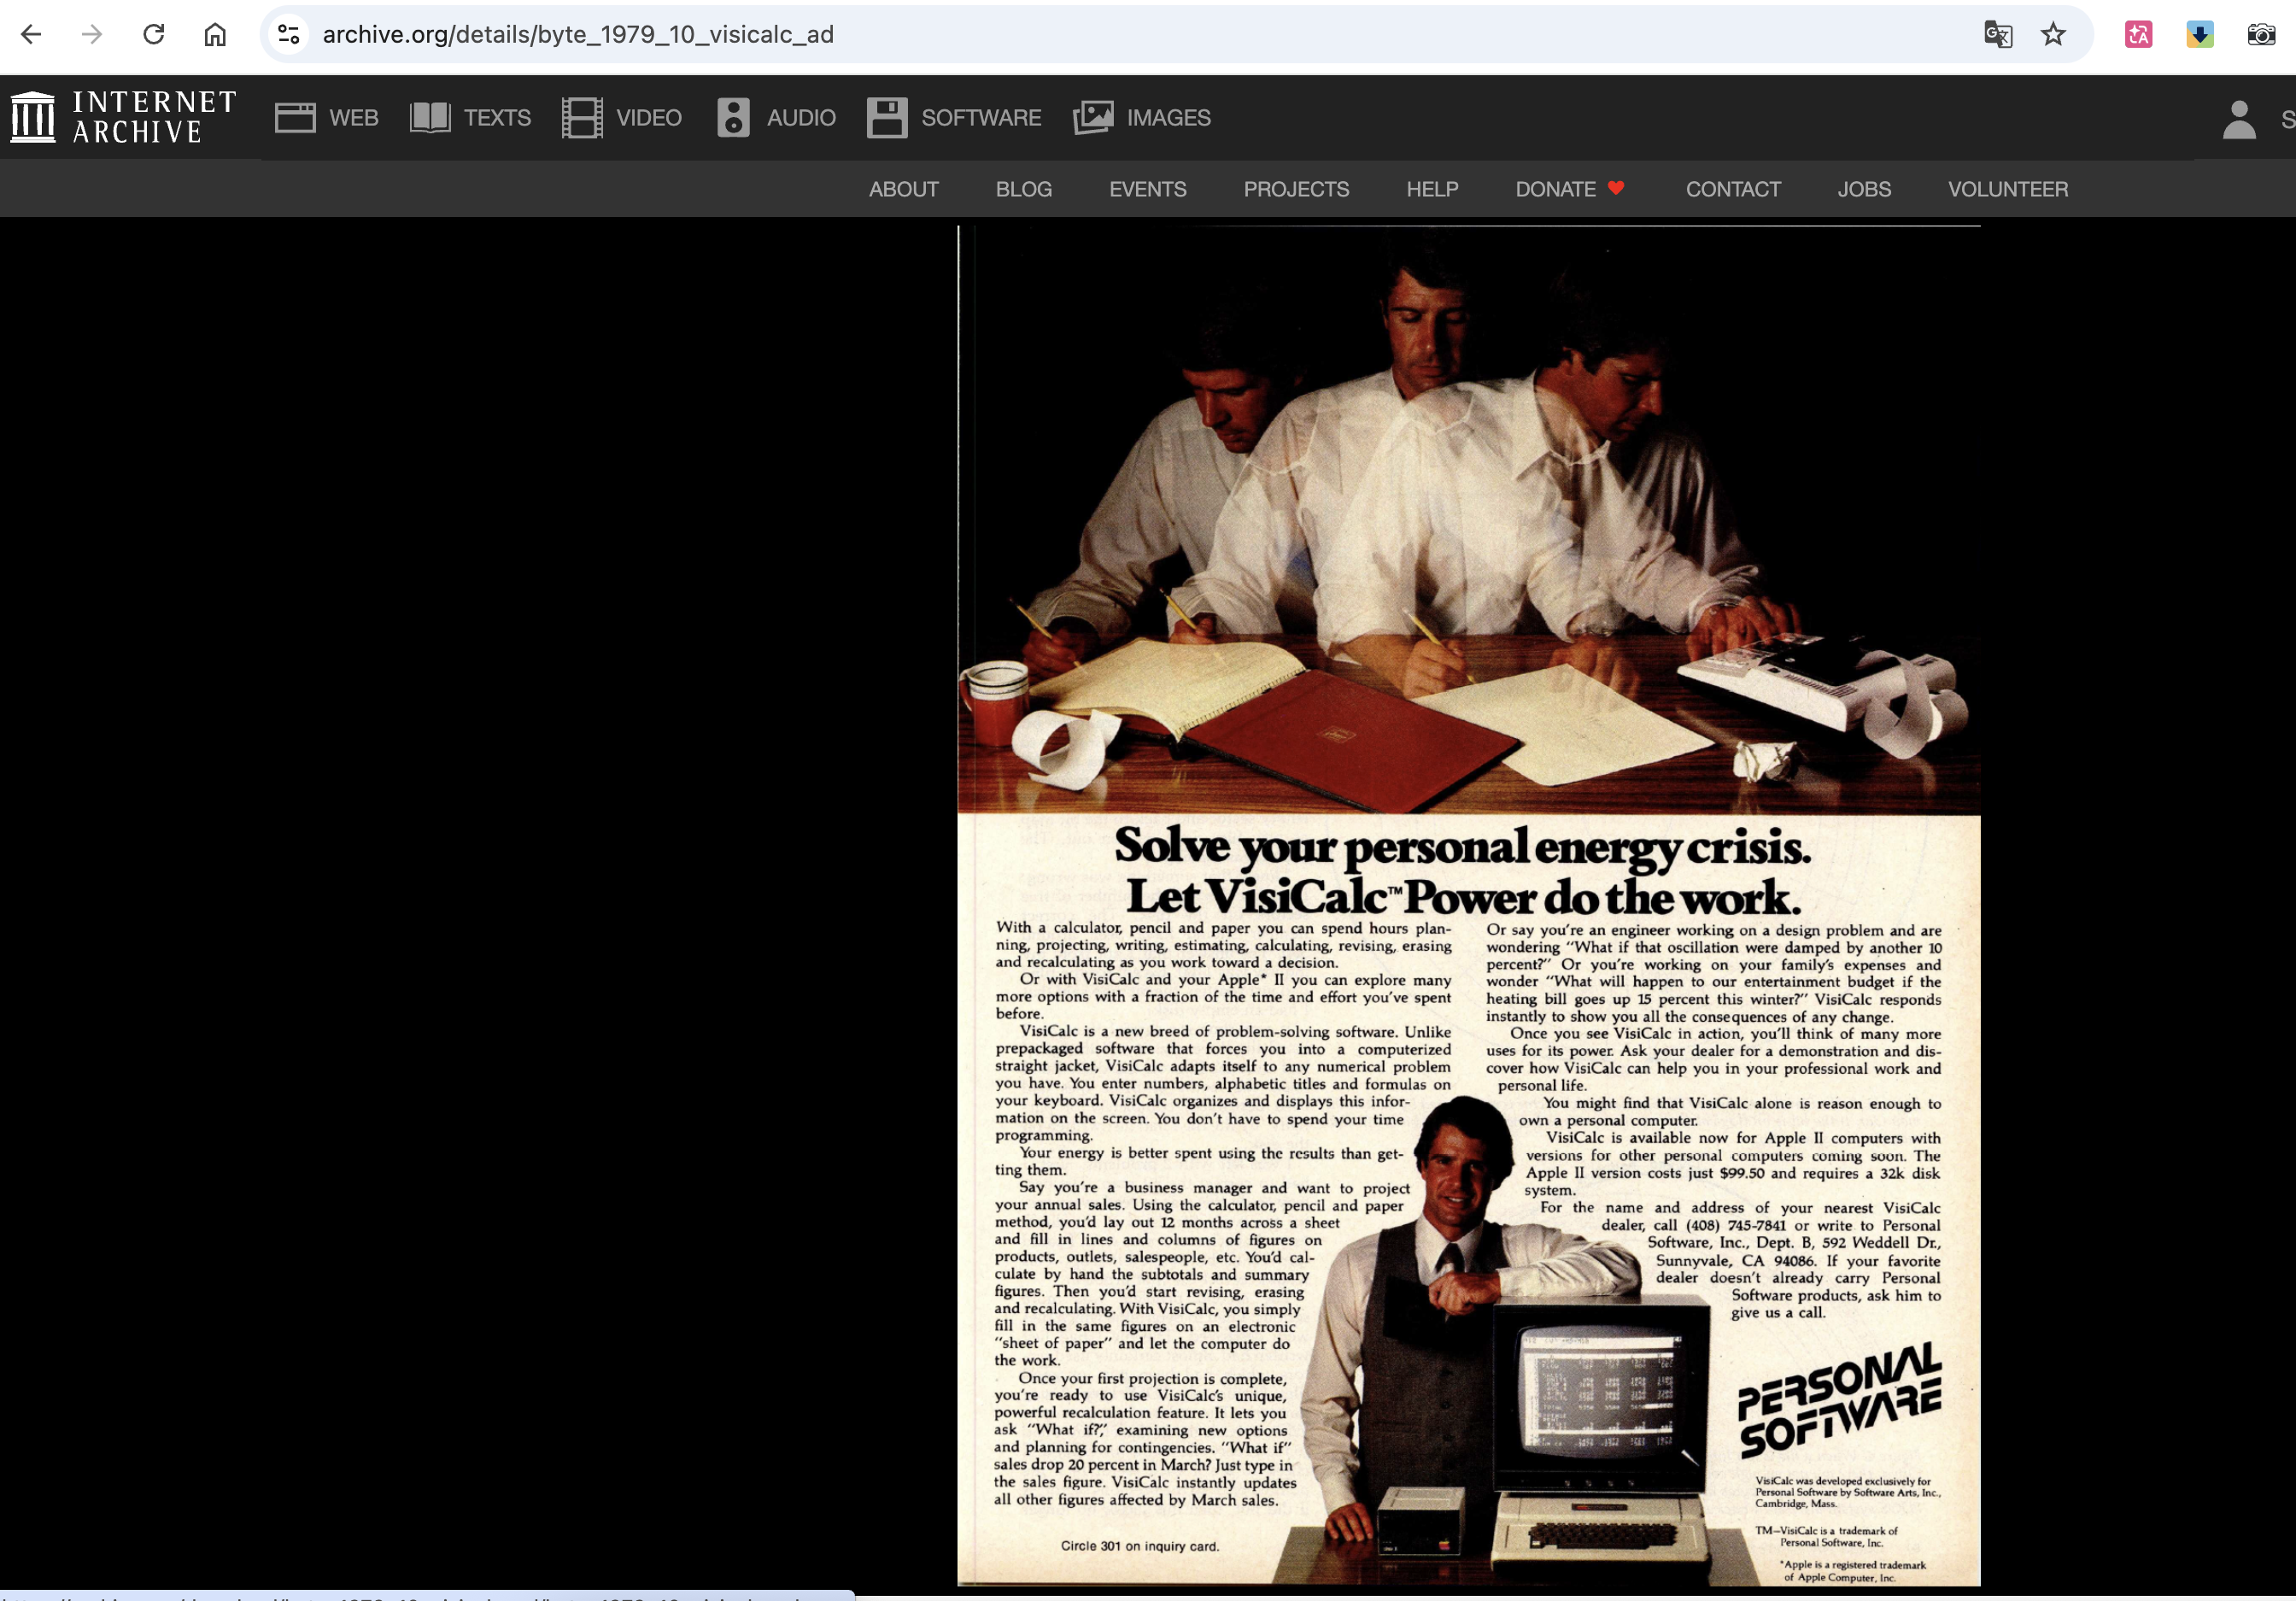2296x1601 pixels.
Task: Open the user account avatar icon
Action: tap(2239, 119)
